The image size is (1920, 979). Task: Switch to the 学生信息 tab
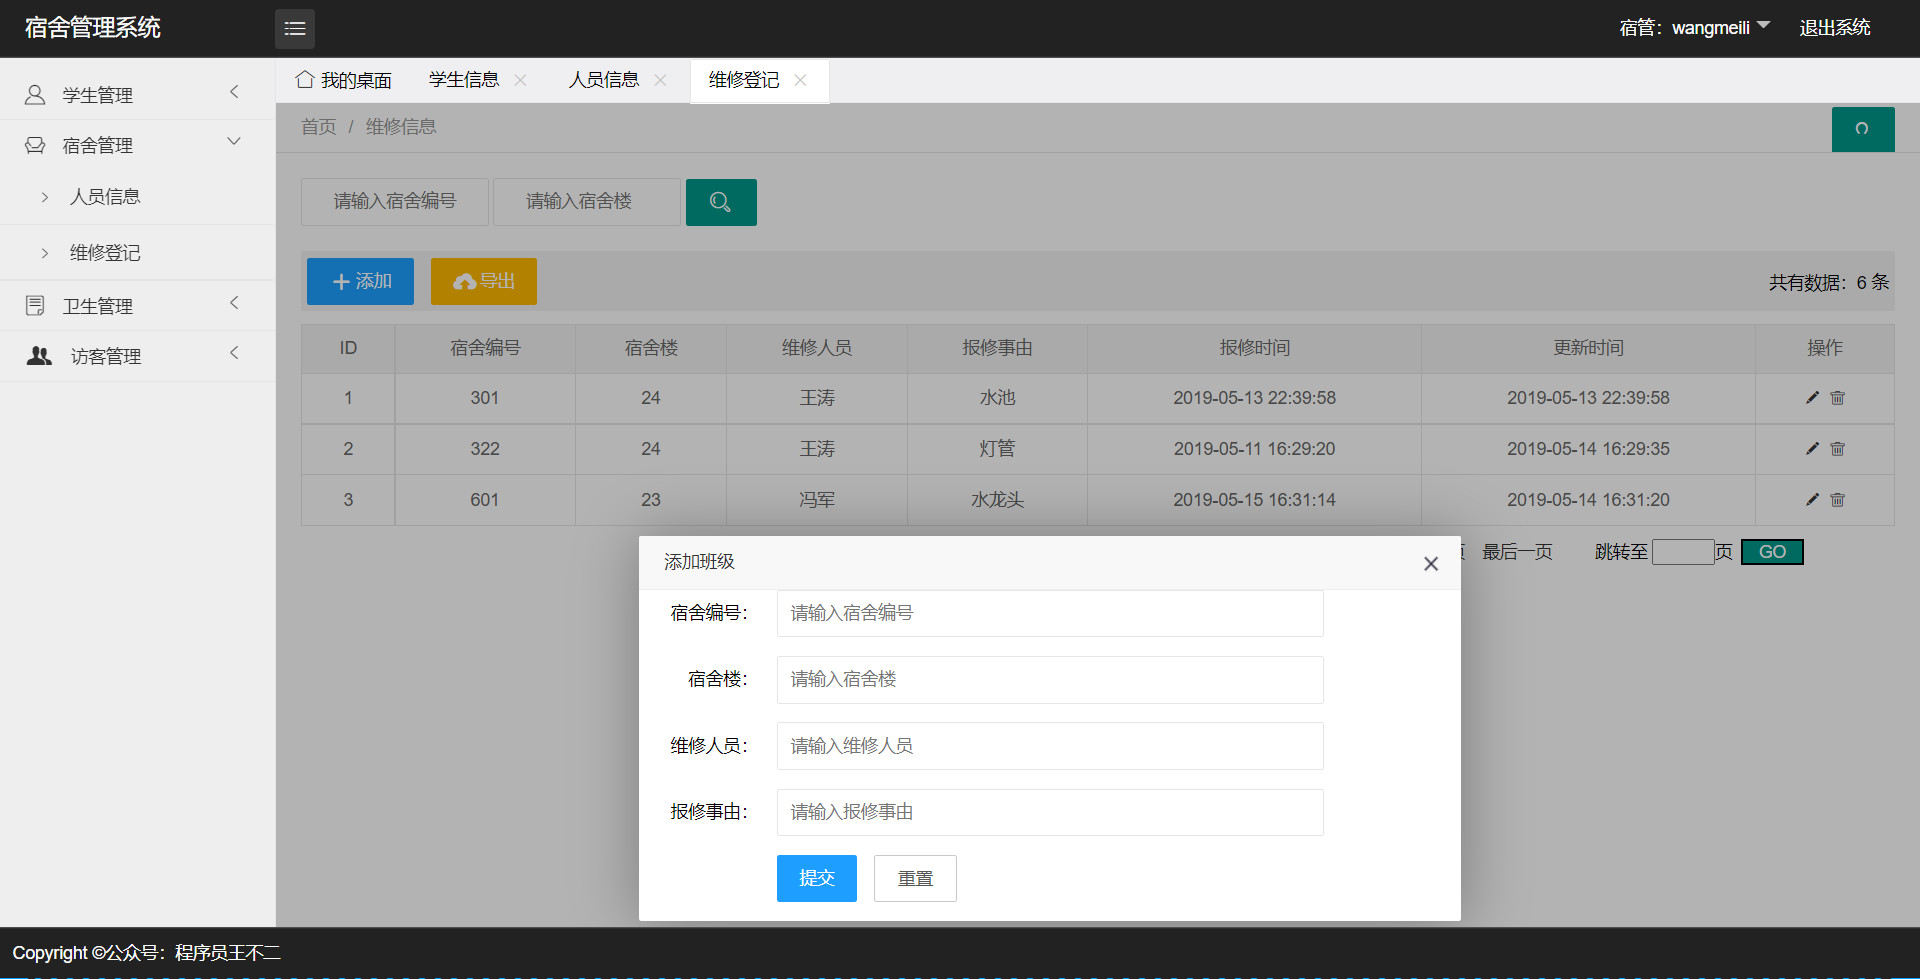464,79
